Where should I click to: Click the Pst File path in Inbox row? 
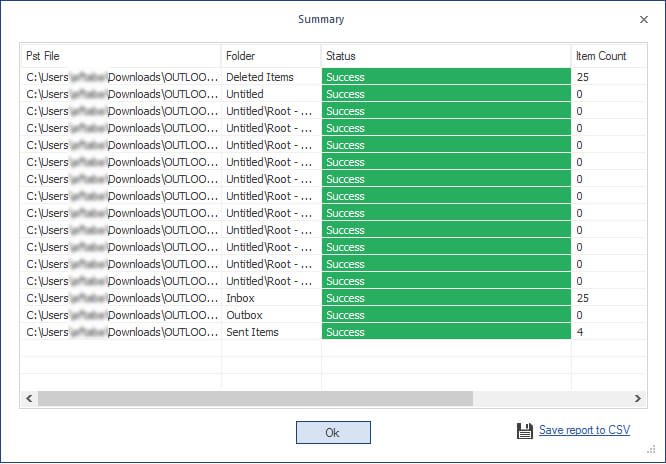point(122,298)
